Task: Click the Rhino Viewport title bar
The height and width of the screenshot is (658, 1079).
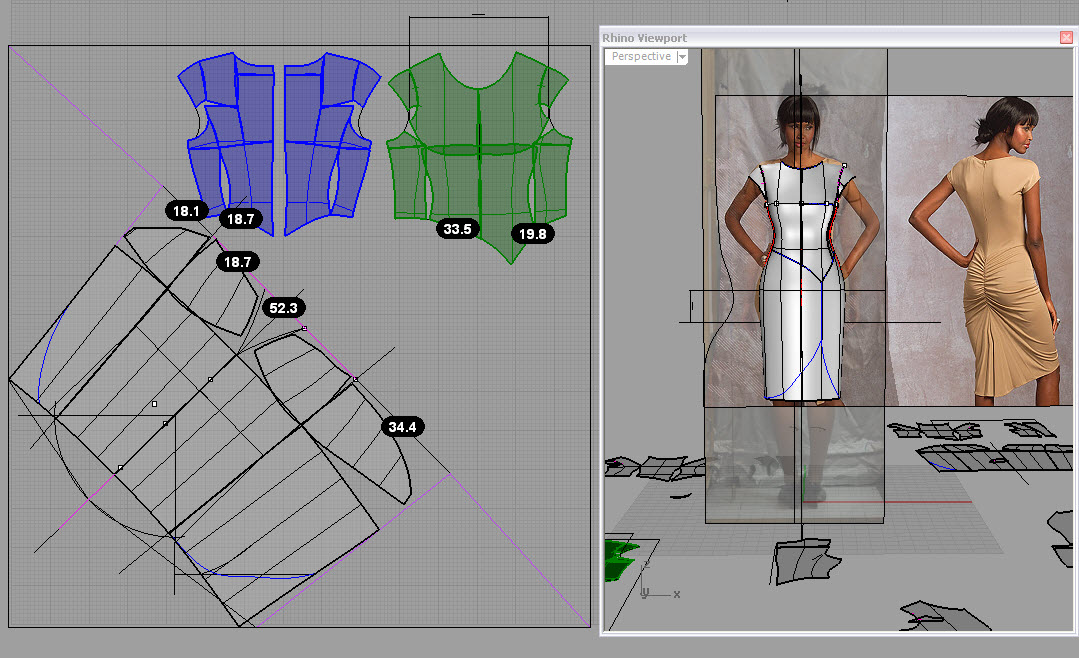Action: click(800, 37)
